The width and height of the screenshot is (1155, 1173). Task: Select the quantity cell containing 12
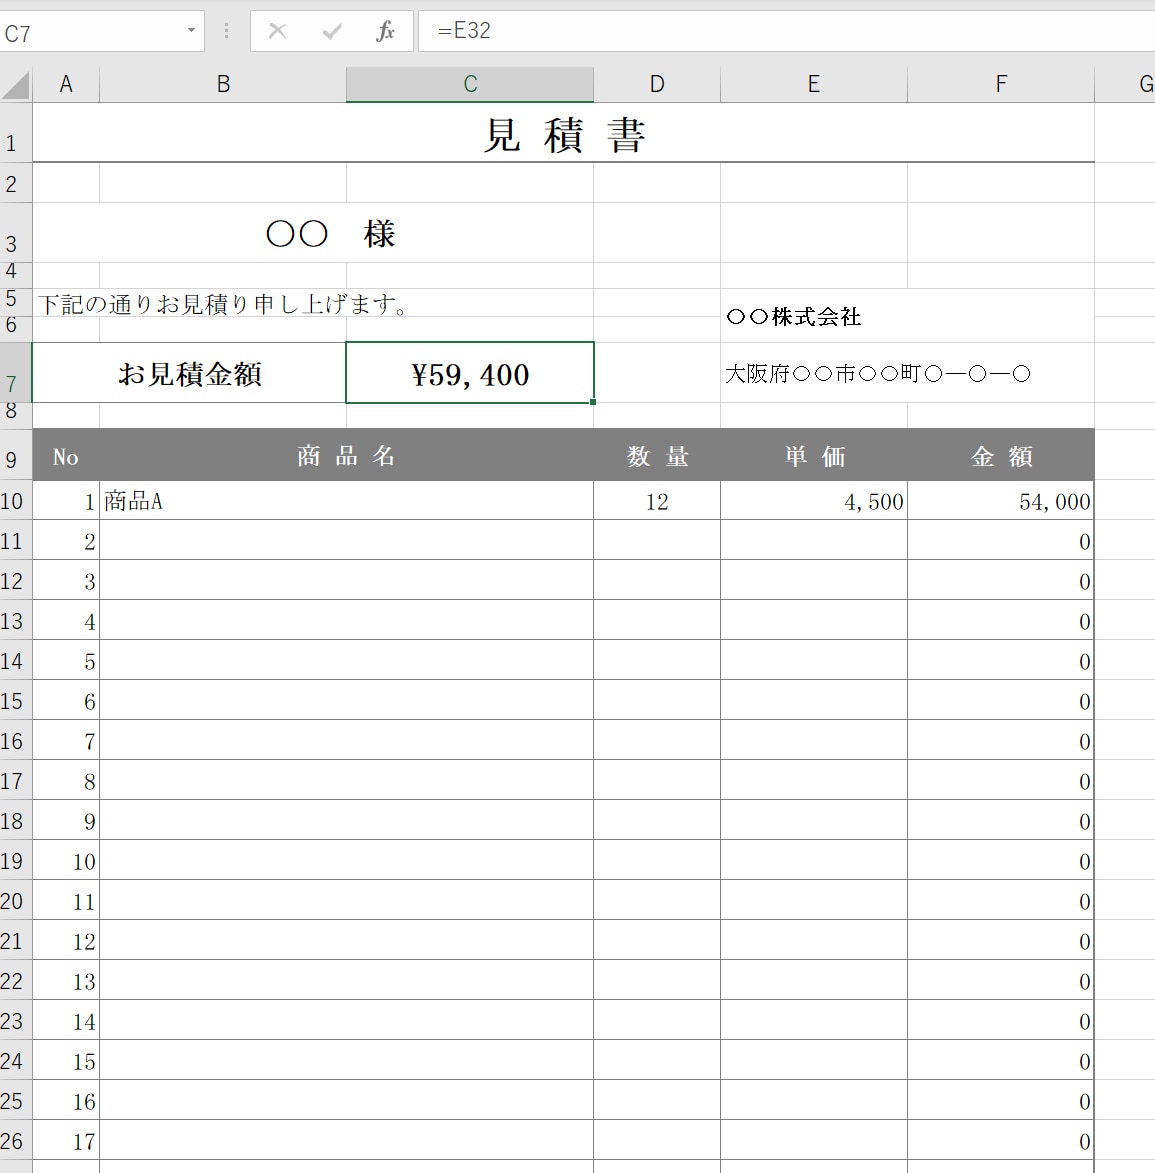(x=657, y=500)
